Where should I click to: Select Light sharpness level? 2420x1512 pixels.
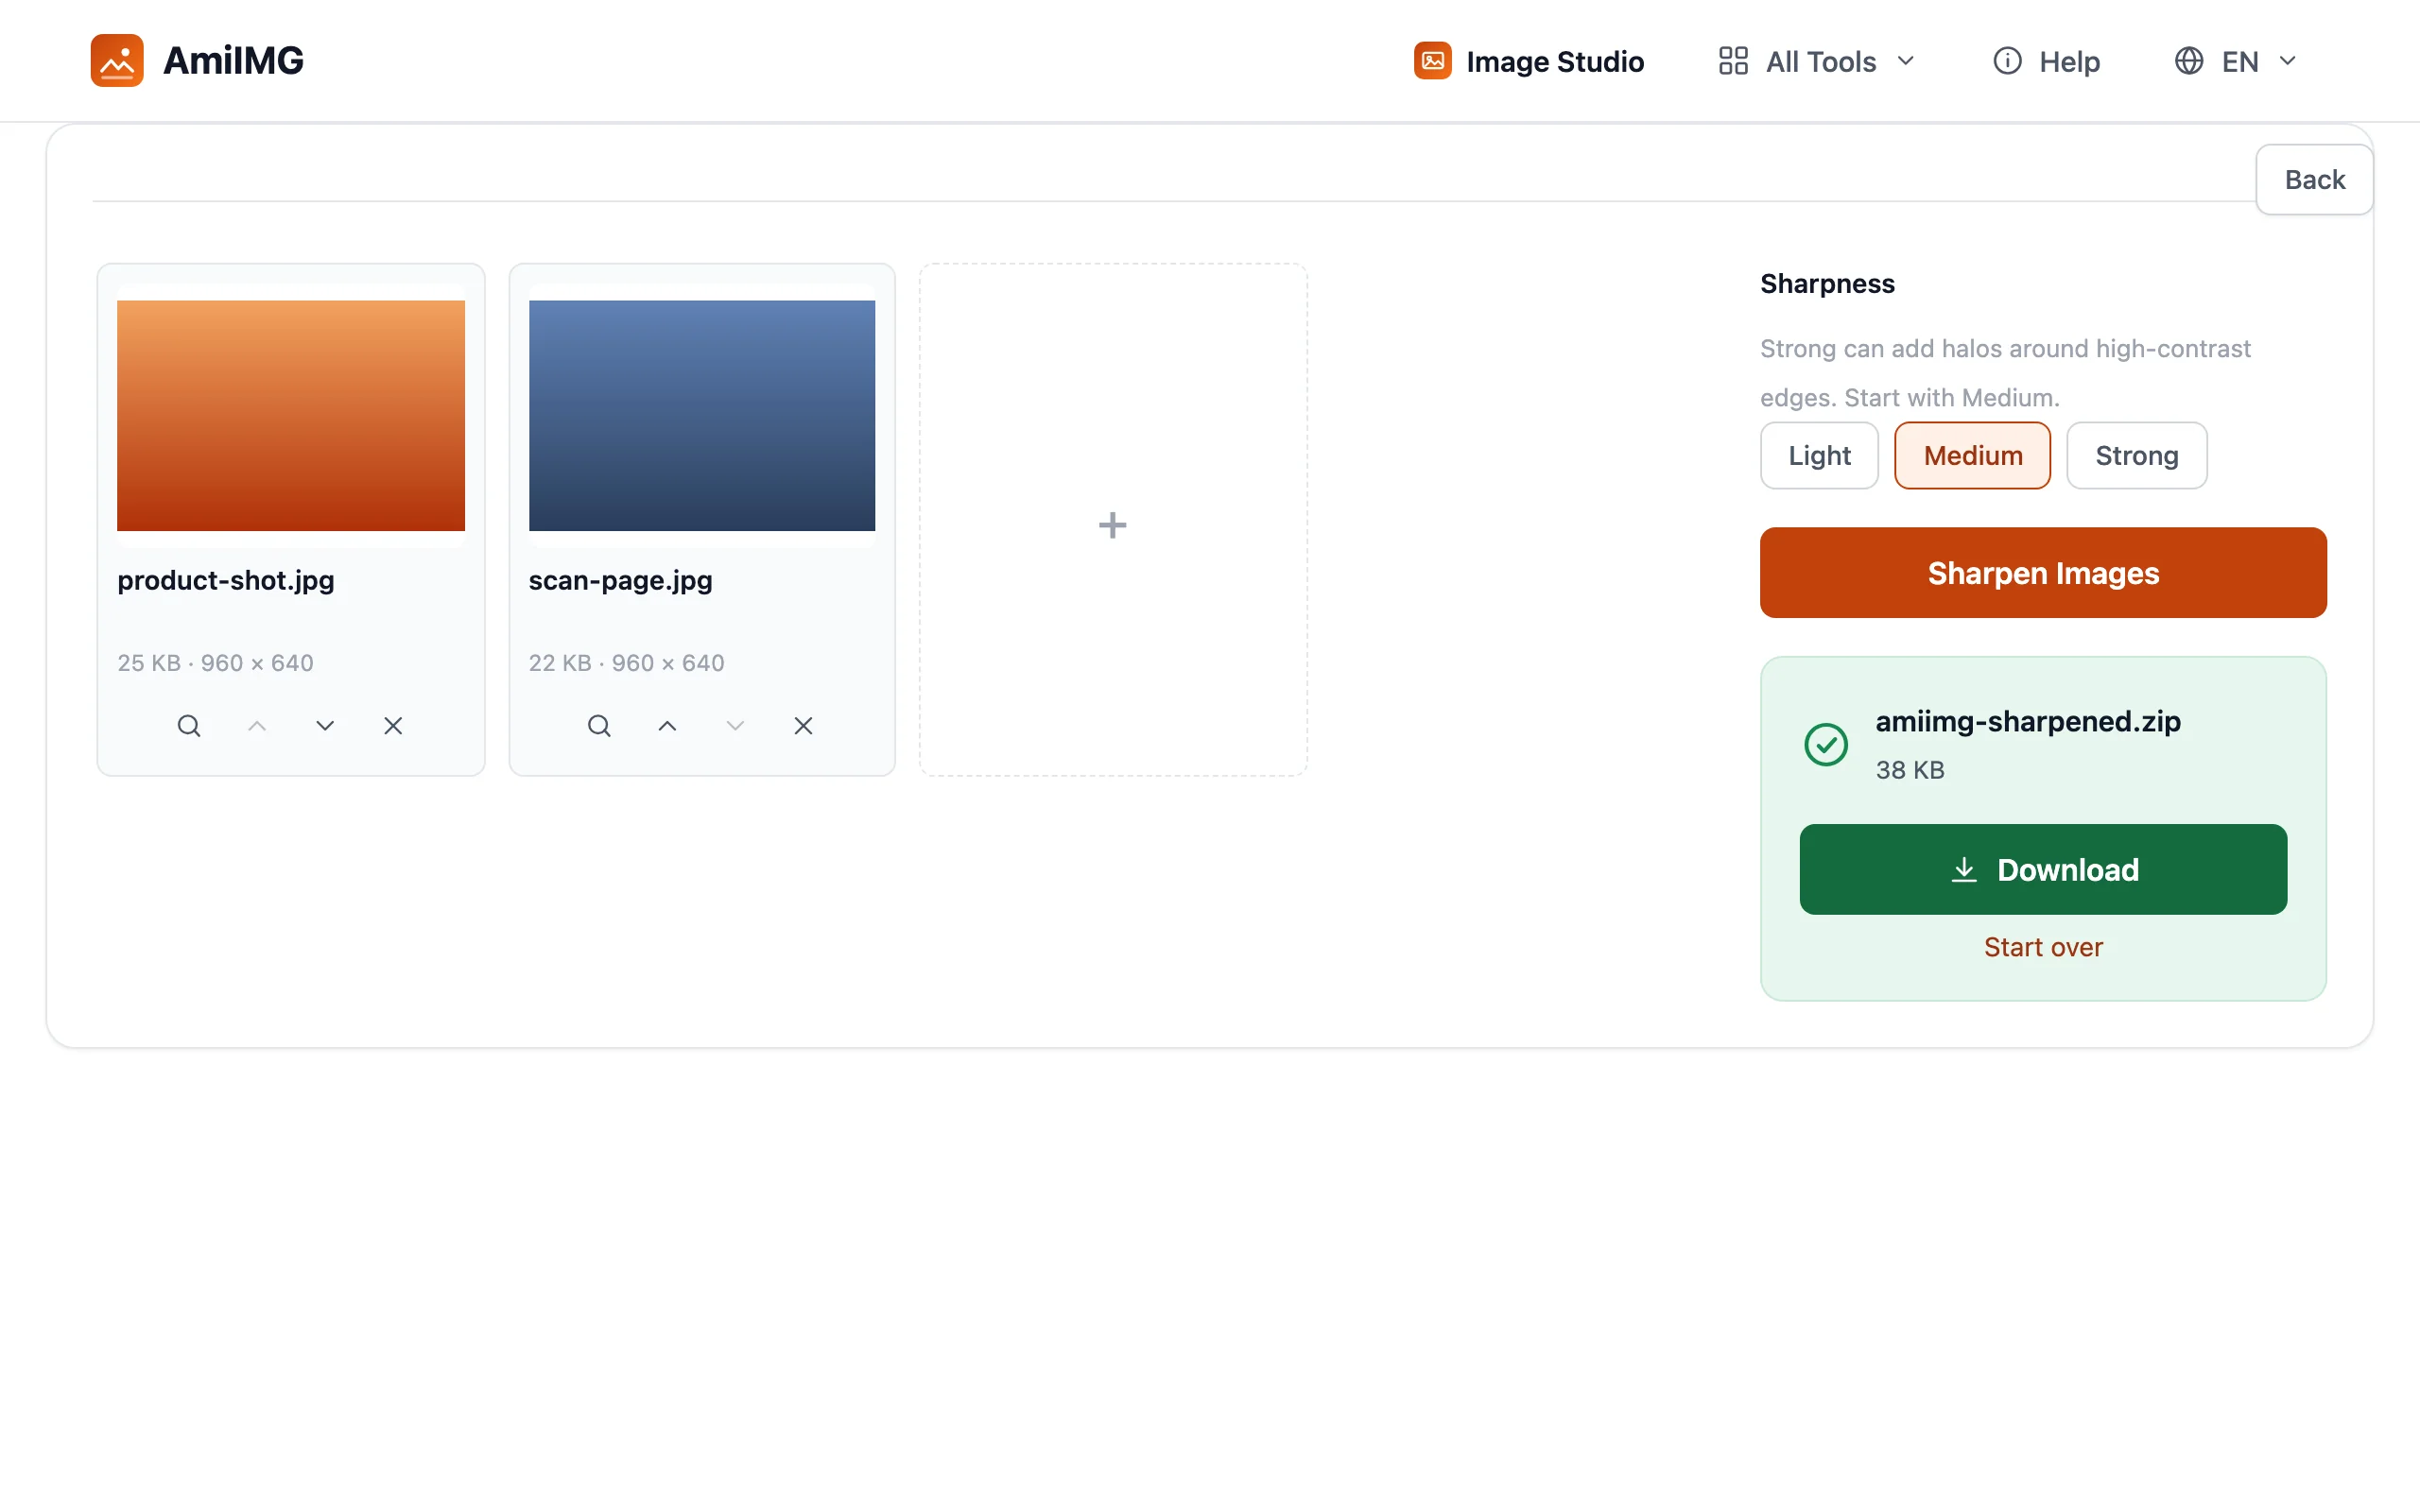[1819, 456]
